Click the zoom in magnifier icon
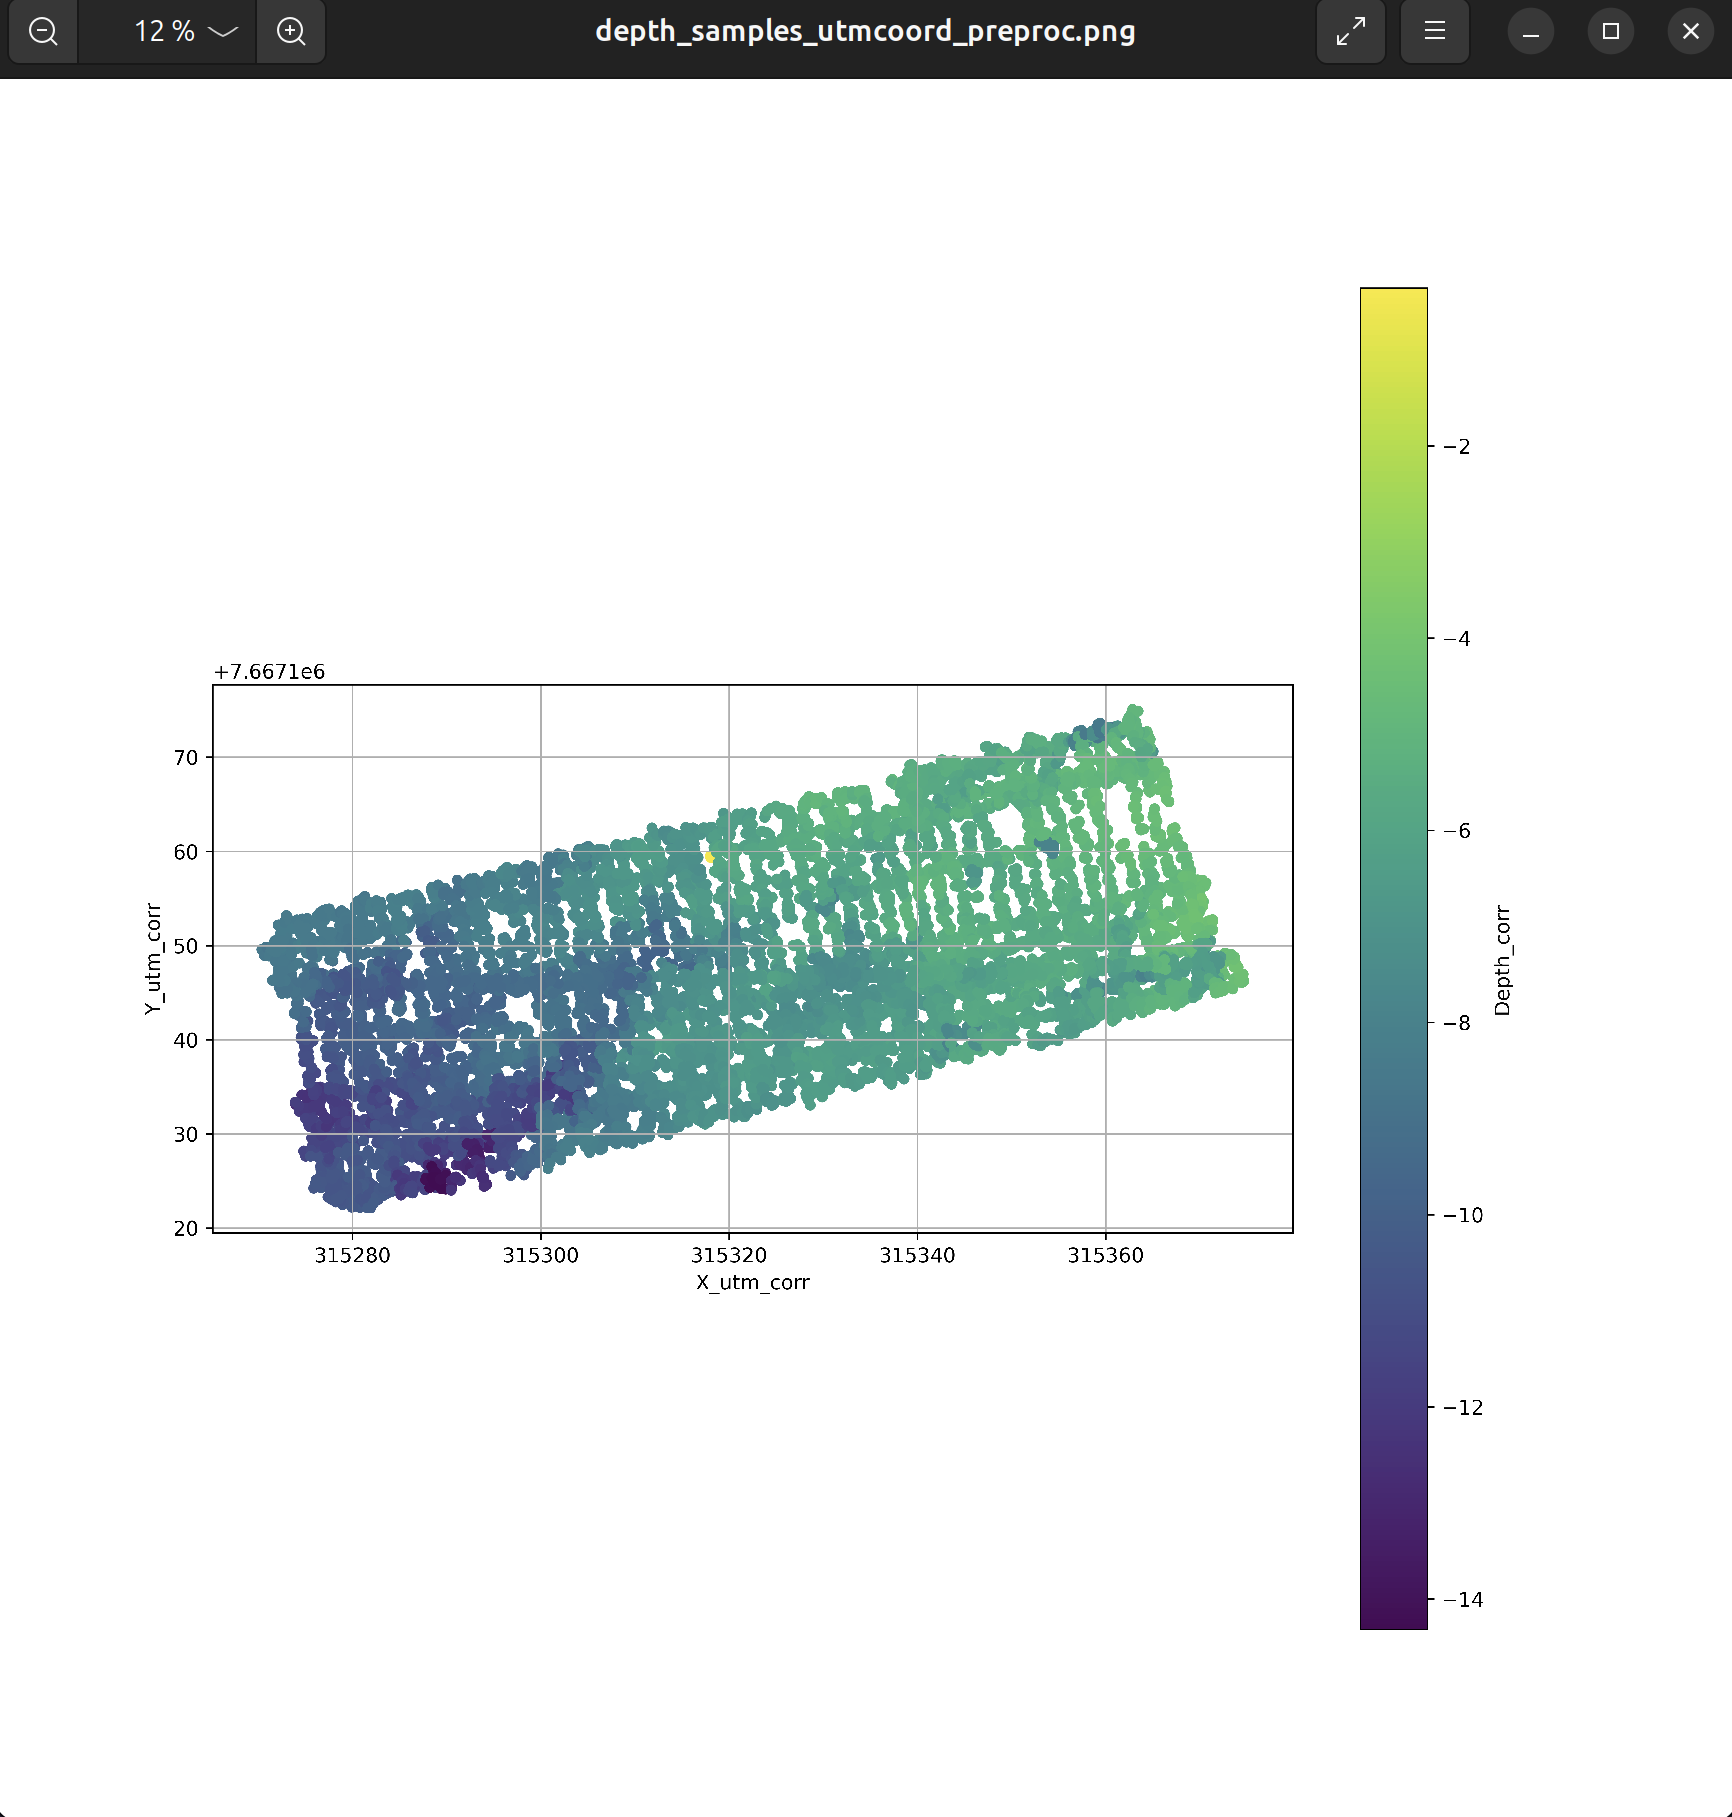 (x=291, y=31)
